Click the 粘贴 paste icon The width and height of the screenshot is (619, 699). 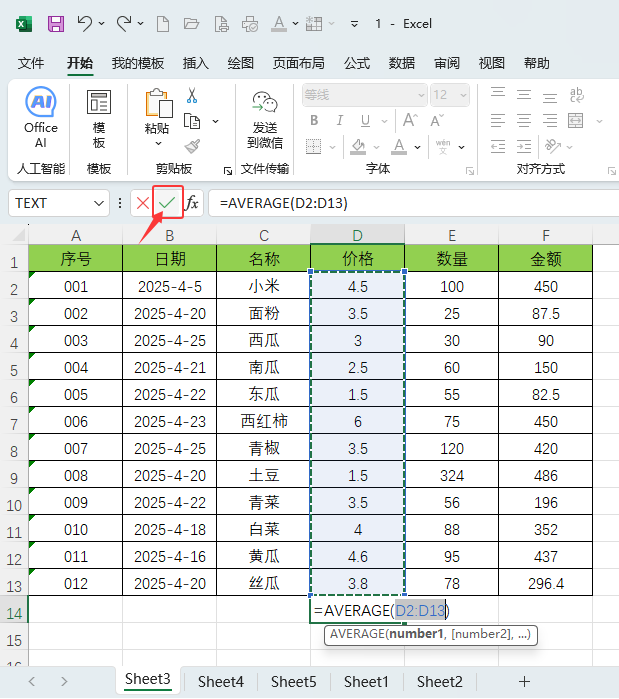click(x=158, y=103)
